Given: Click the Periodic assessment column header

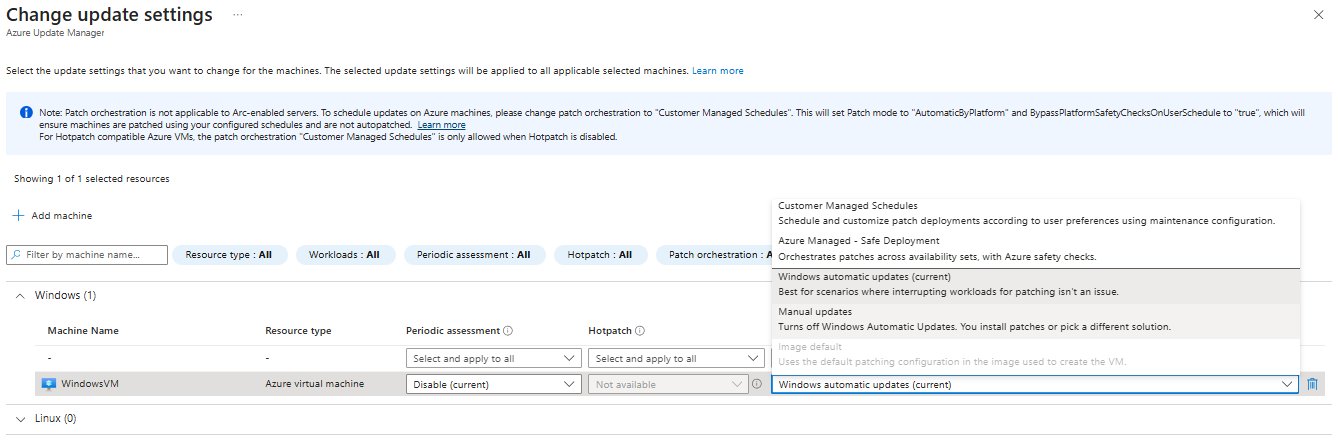Looking at the screenshot, I should [453, 331].
